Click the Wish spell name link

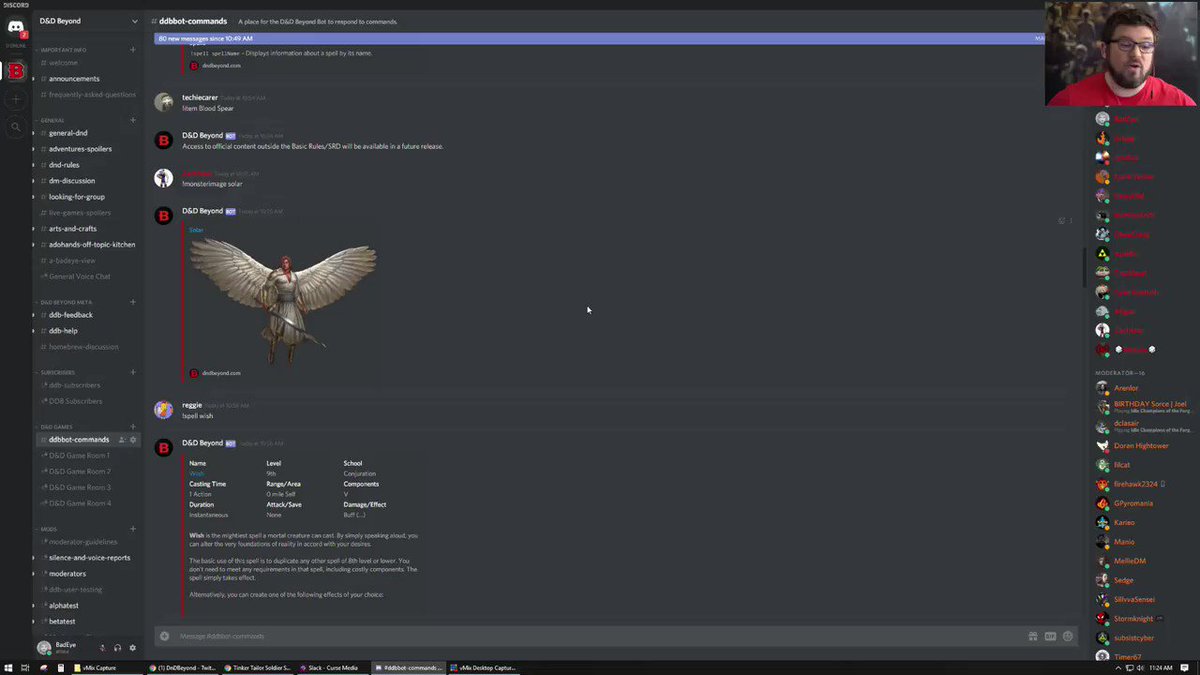(196, 474)
